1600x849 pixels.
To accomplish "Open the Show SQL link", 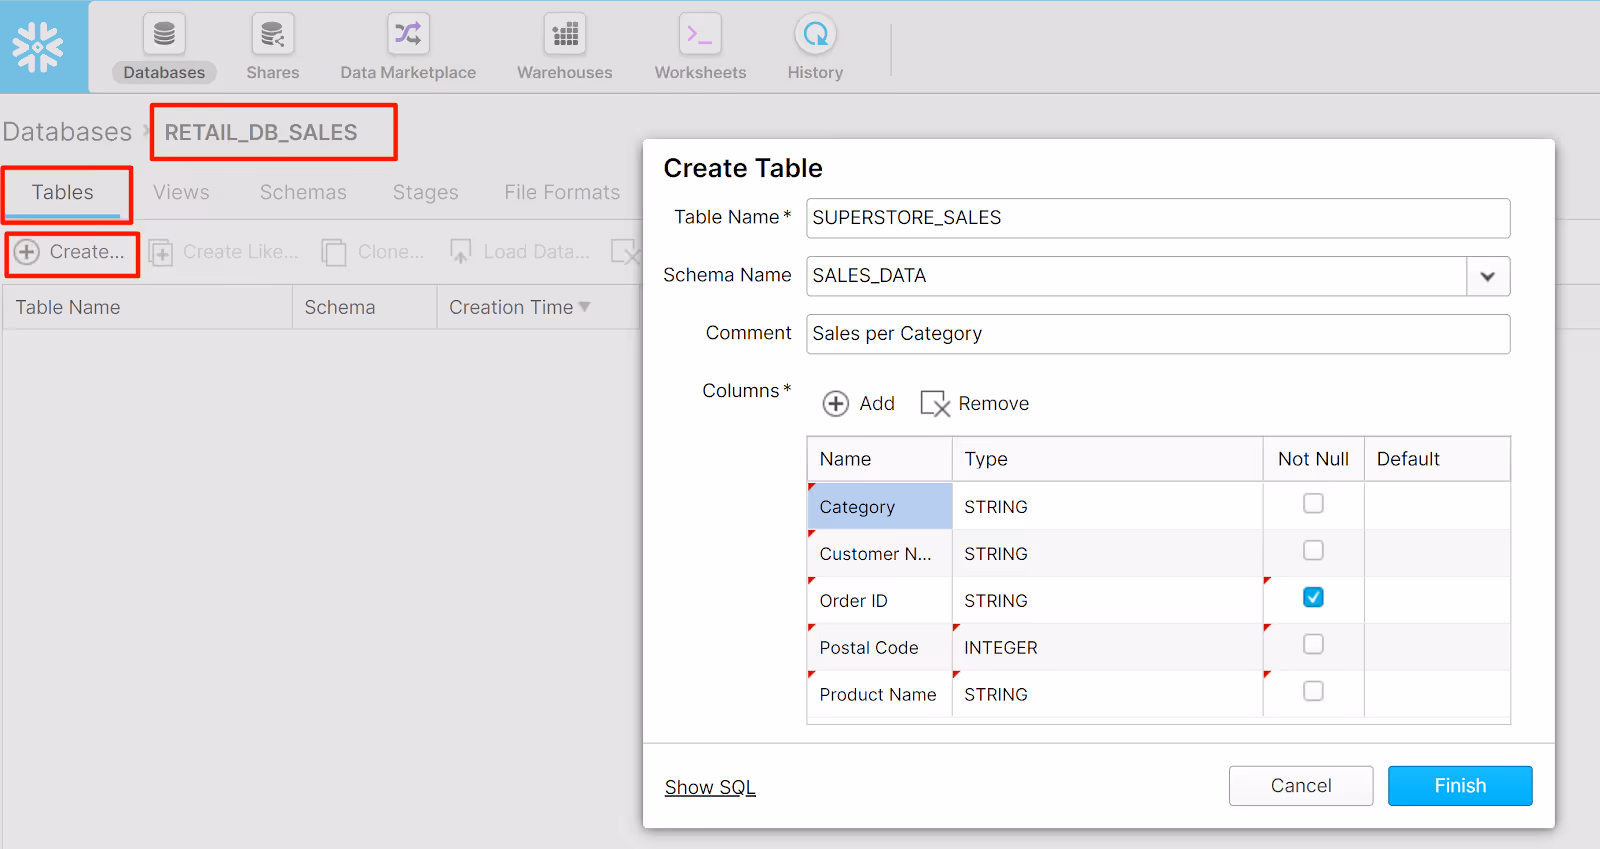I will point(710,787).
